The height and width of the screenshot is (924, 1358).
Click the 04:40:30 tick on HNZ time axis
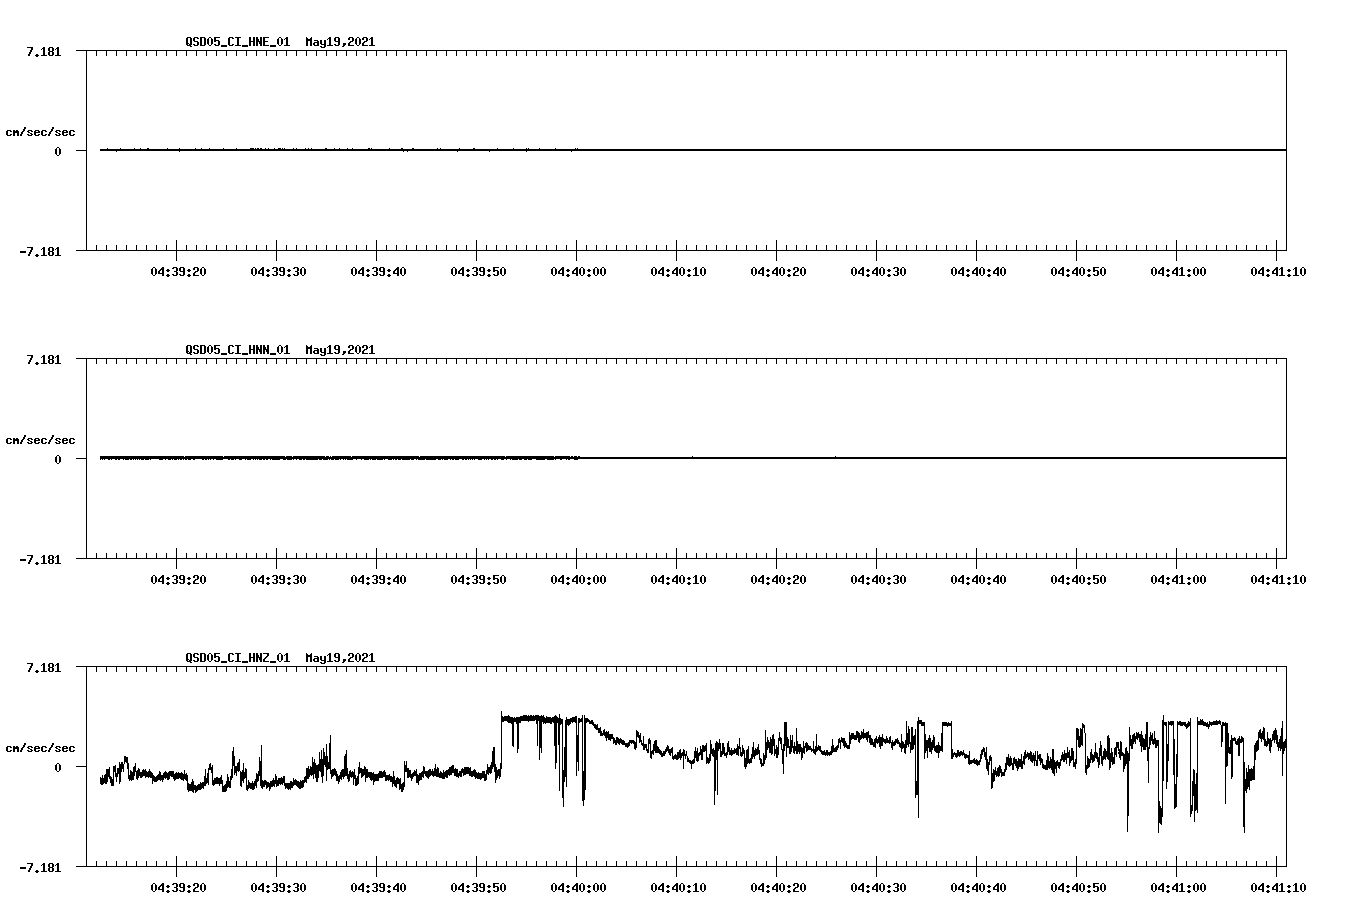click(x=878, y=886)
